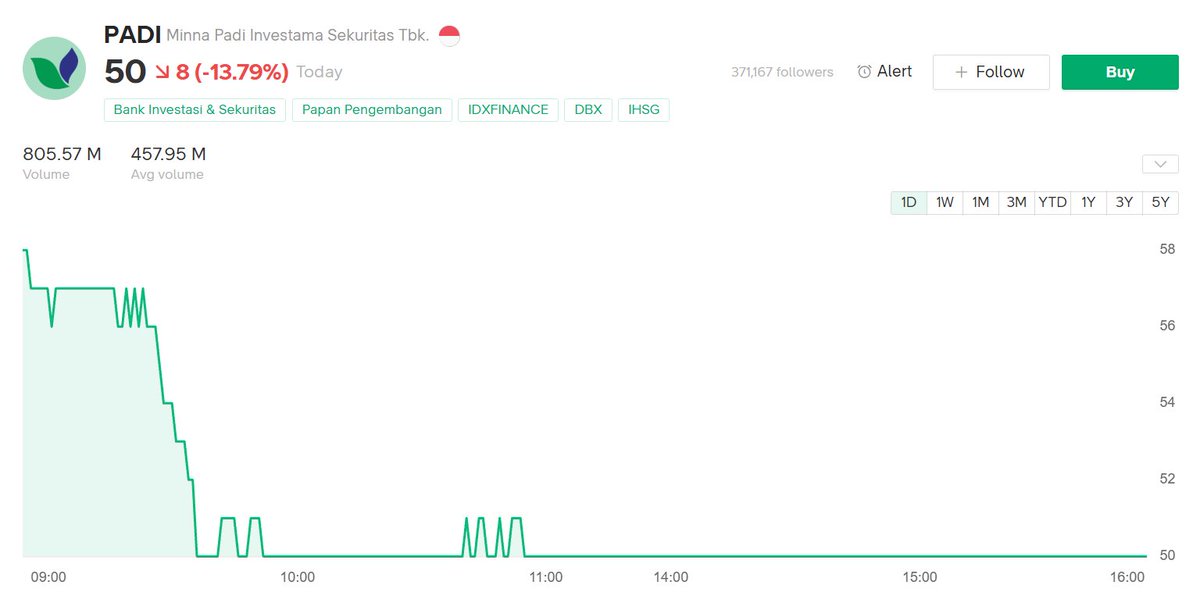Click the 10:00 time axis label
This screenshot has height=610, width=1200.
[297, 578]
